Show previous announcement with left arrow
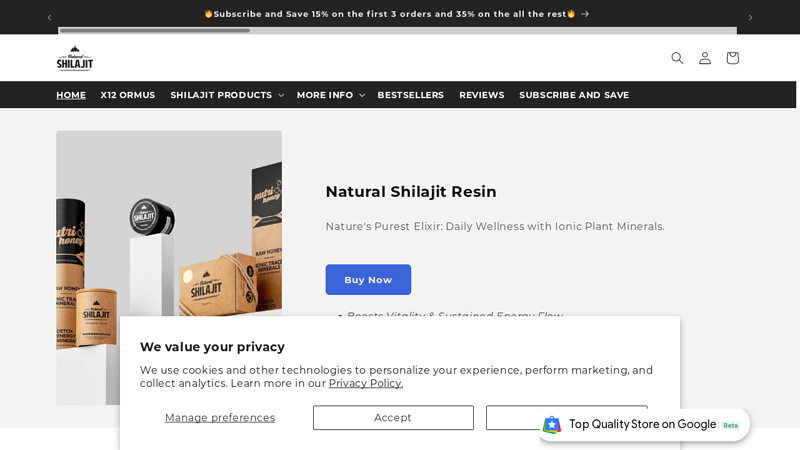The width and height of the screenshot is (800, 450). [49, 17]
